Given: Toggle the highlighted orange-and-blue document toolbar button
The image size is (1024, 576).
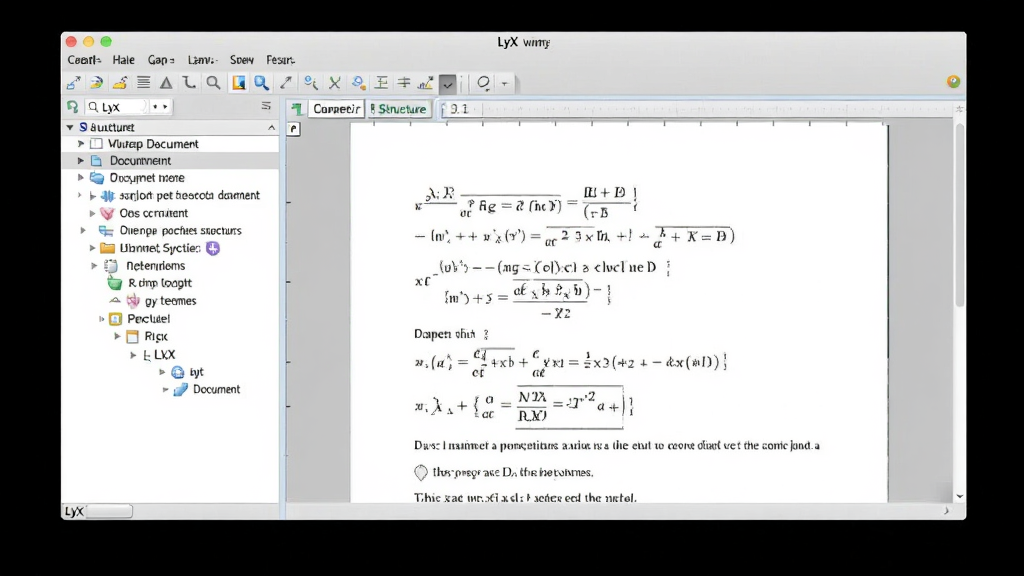Looking at the screenshot, I should click(x=238, y=83).
